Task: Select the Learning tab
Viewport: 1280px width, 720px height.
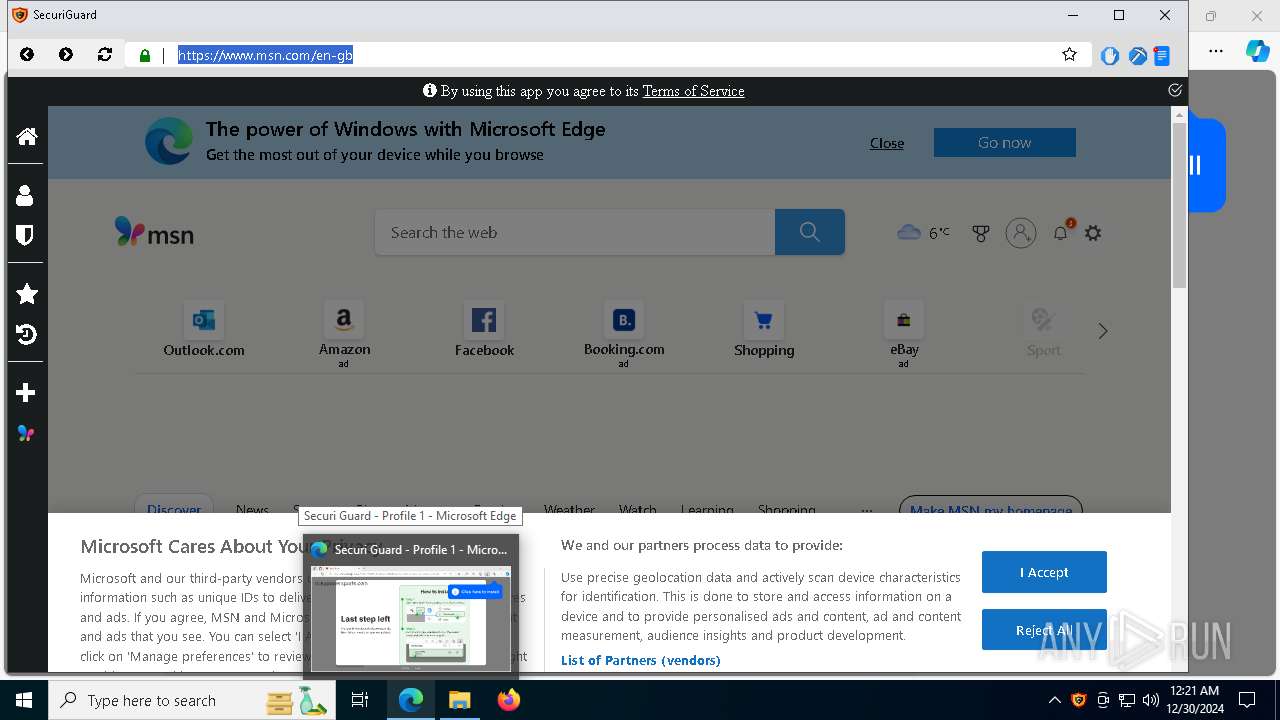Action: click(x=707, y=509)
